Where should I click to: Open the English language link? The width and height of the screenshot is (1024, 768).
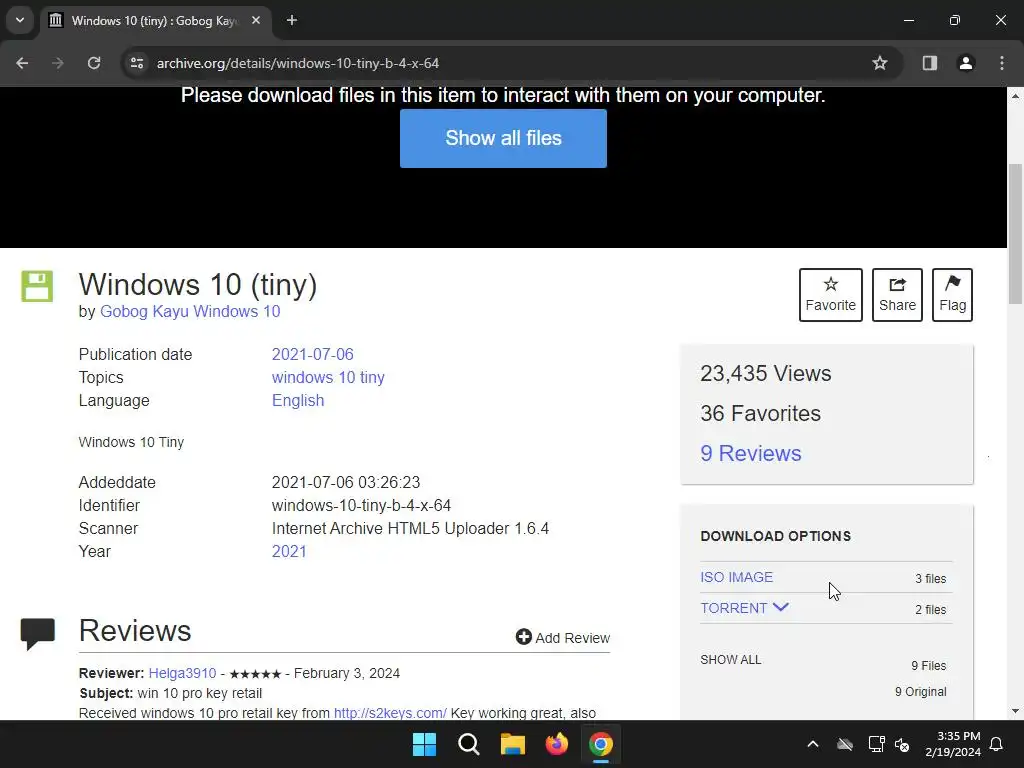[298, 400]
